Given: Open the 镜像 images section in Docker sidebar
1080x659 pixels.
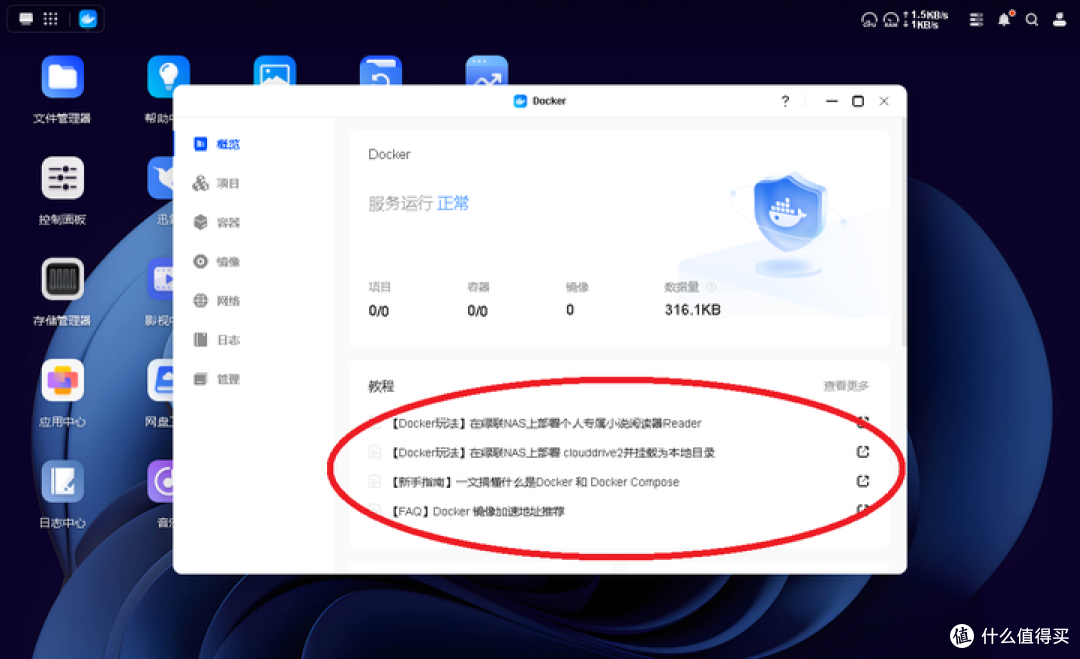Looking at the screenshot, I should pos(216,262).
